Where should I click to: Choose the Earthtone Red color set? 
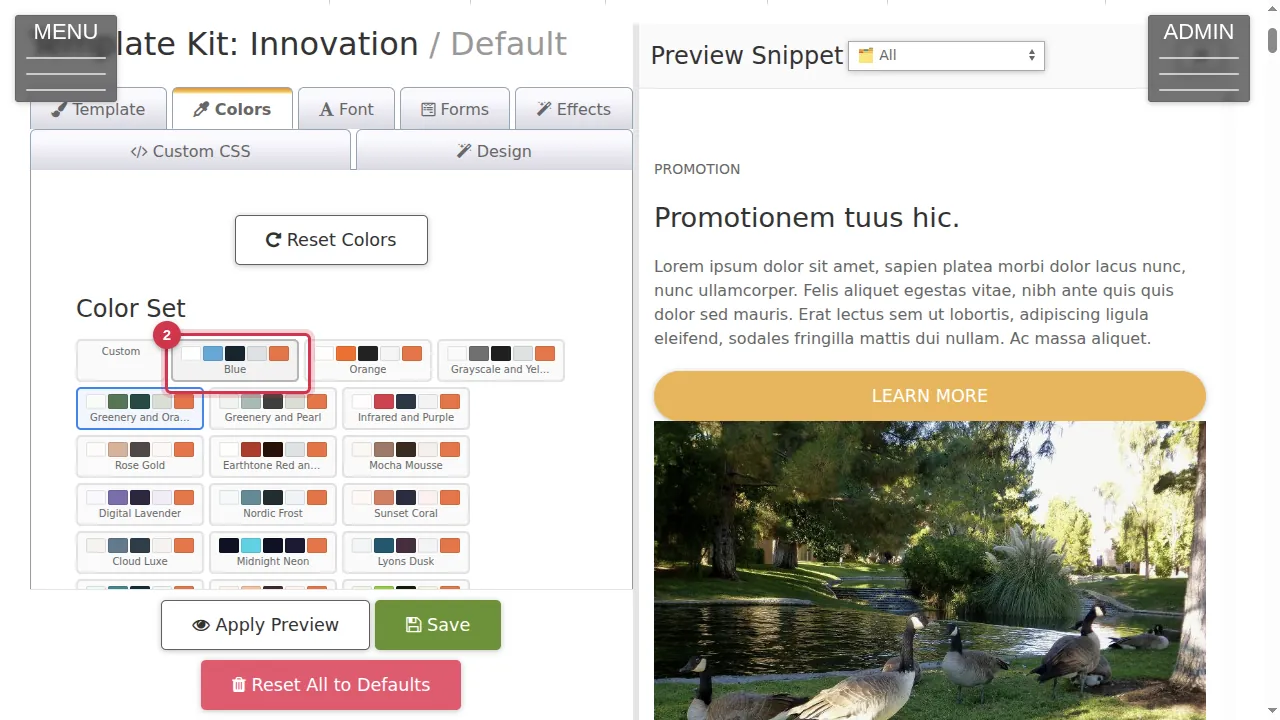273,456
